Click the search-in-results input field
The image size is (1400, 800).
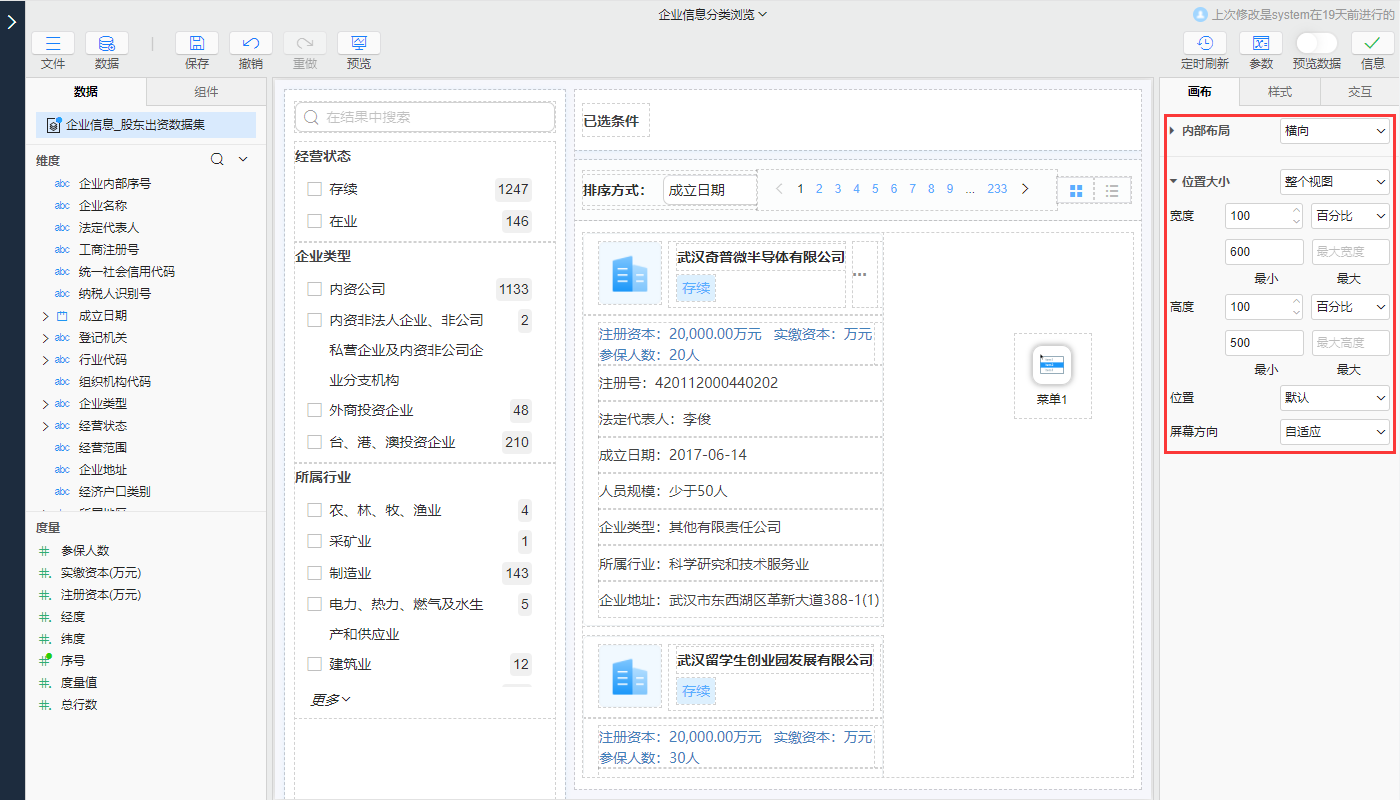(425, 117)
